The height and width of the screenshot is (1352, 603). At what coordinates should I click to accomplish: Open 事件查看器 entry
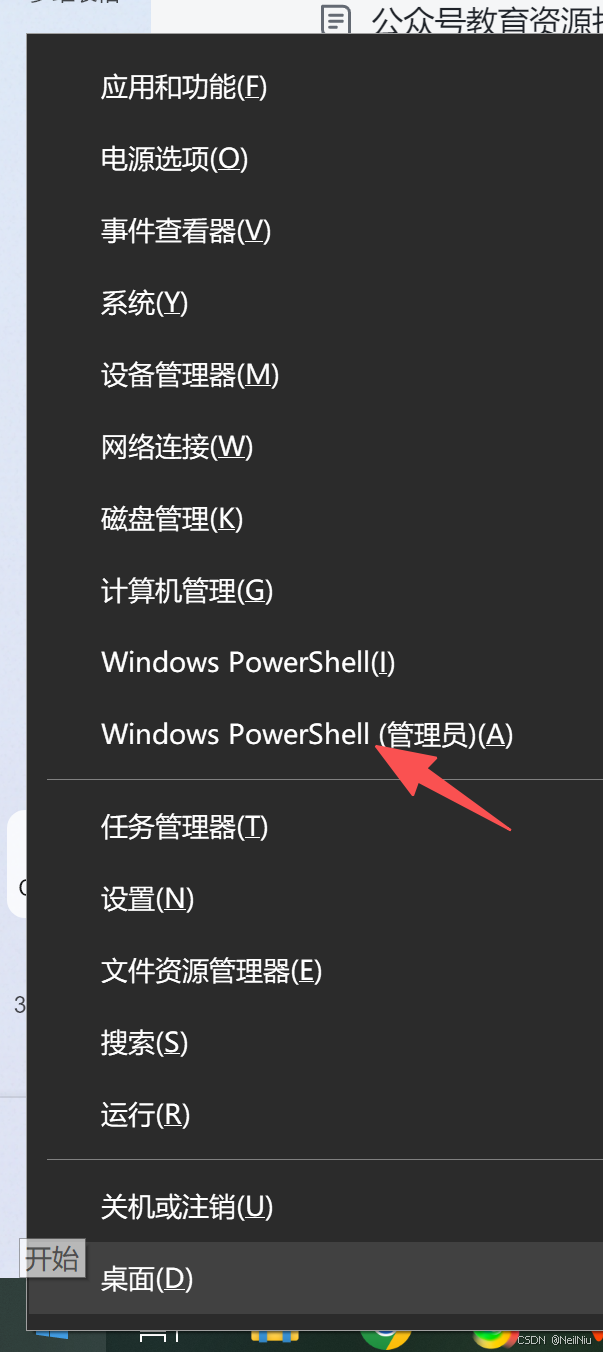coord(315,232)
